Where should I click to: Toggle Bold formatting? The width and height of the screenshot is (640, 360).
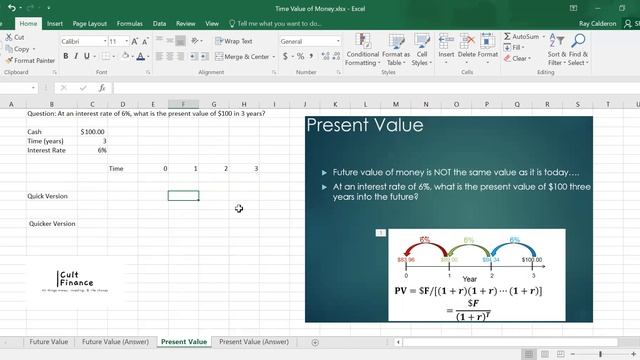point(66,56)
